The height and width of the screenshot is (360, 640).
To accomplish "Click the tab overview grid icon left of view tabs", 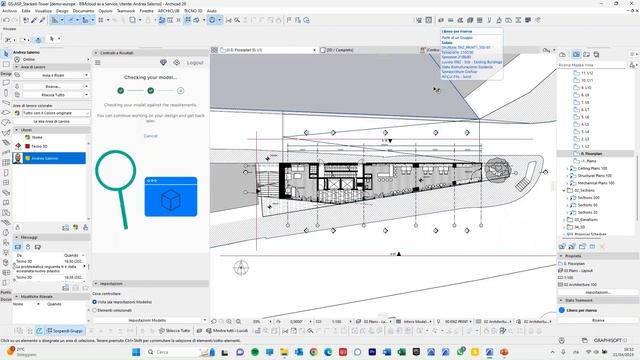I will 214,50.
